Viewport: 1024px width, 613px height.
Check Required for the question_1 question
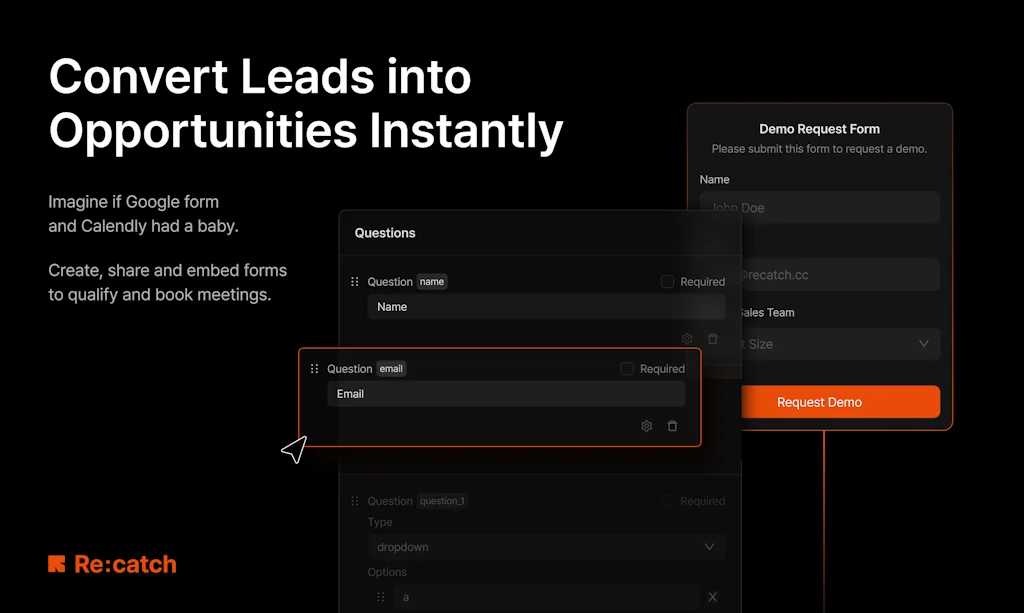pyautogui.click(x=668, y=501)
